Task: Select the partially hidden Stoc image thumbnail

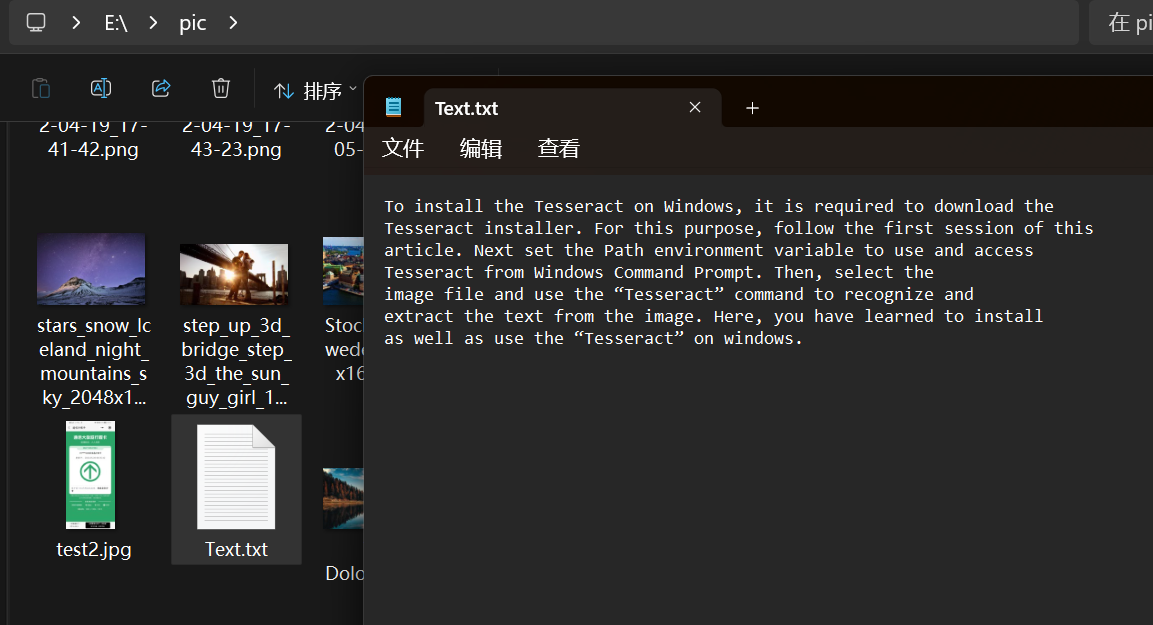Action: pos(343,271)
